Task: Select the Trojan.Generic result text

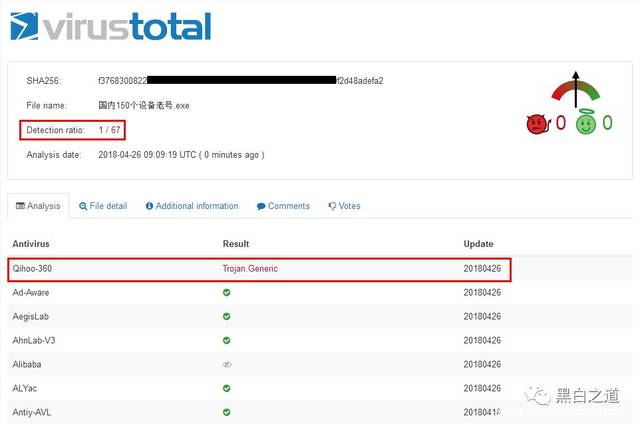Action: (x=250, y=269)
